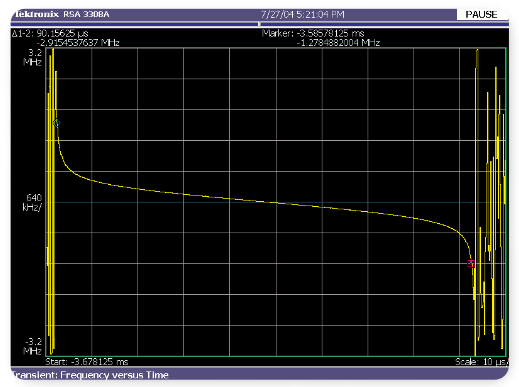Click the marker frequency -1.2784882004 MHz
This screenshot has width=519, height=387.
point(338,43)
